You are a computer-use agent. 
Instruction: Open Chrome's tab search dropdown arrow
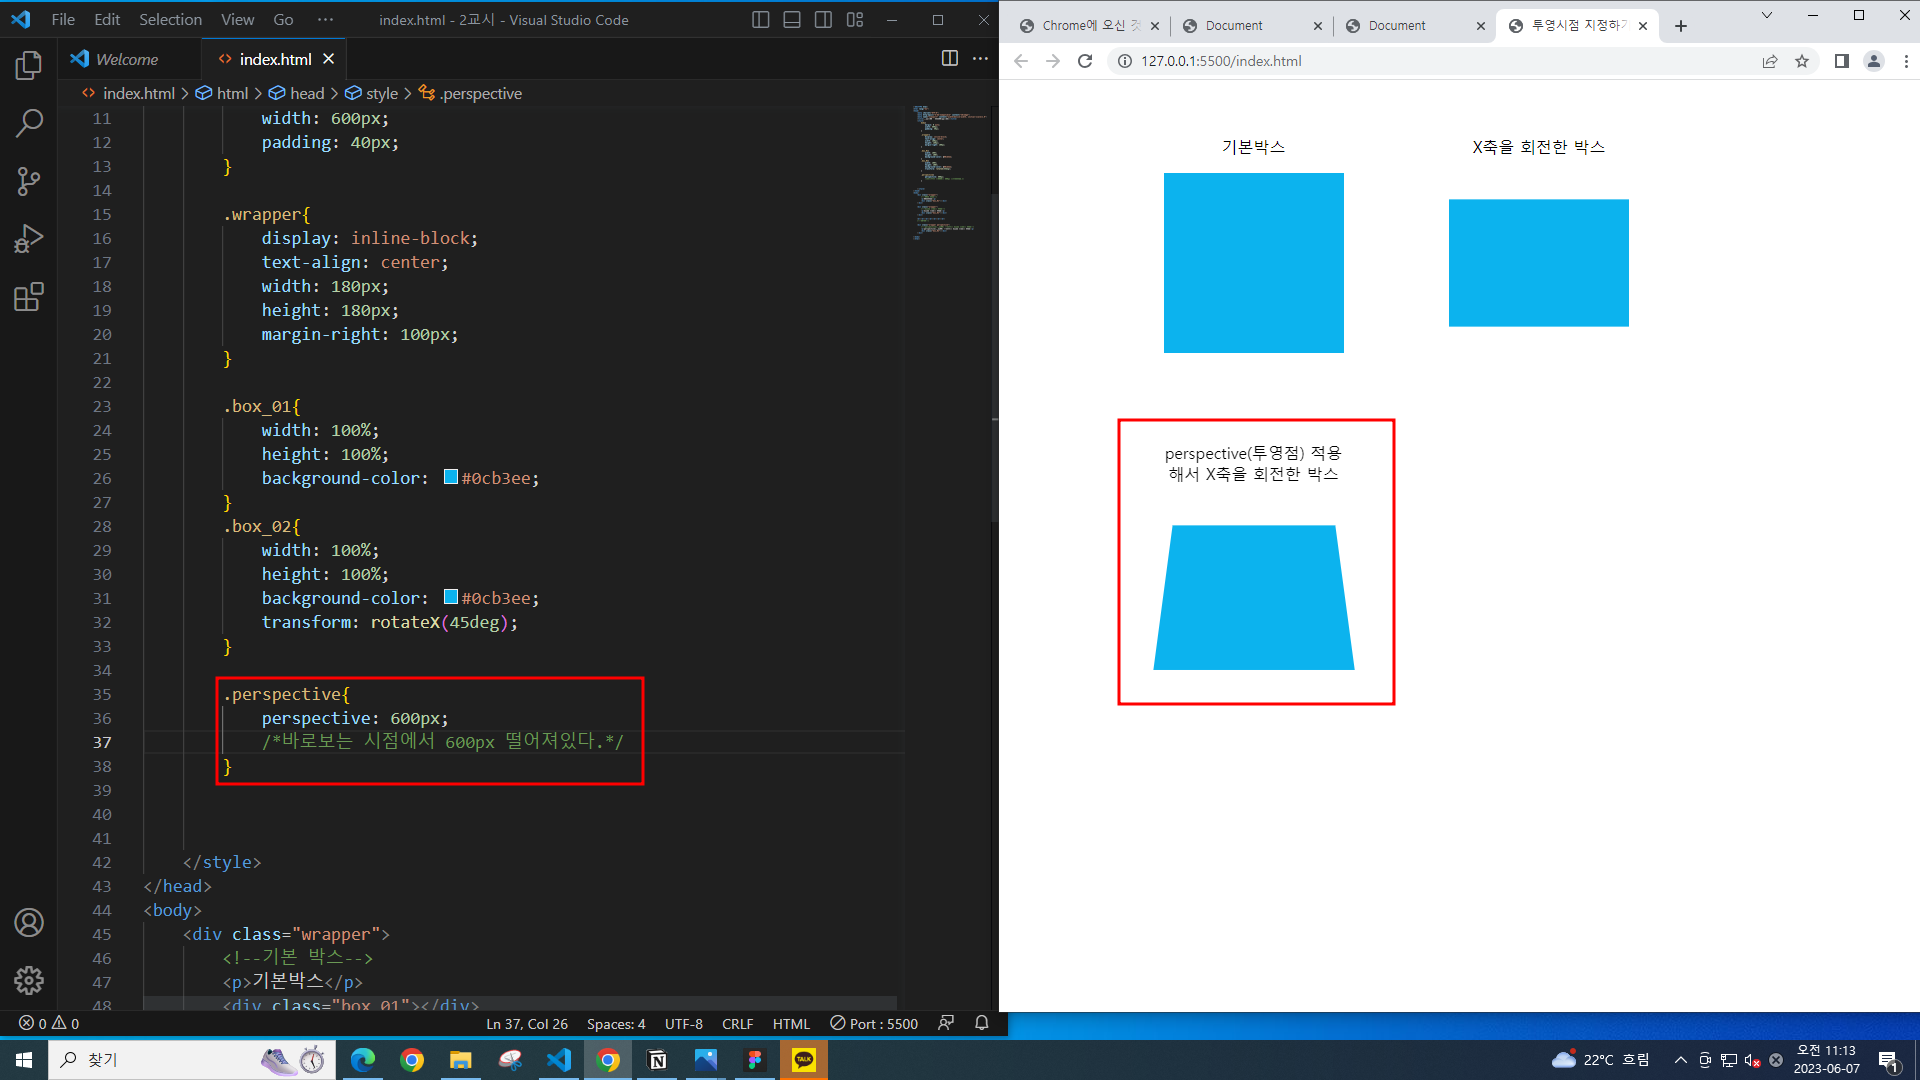pos(1766,15)
